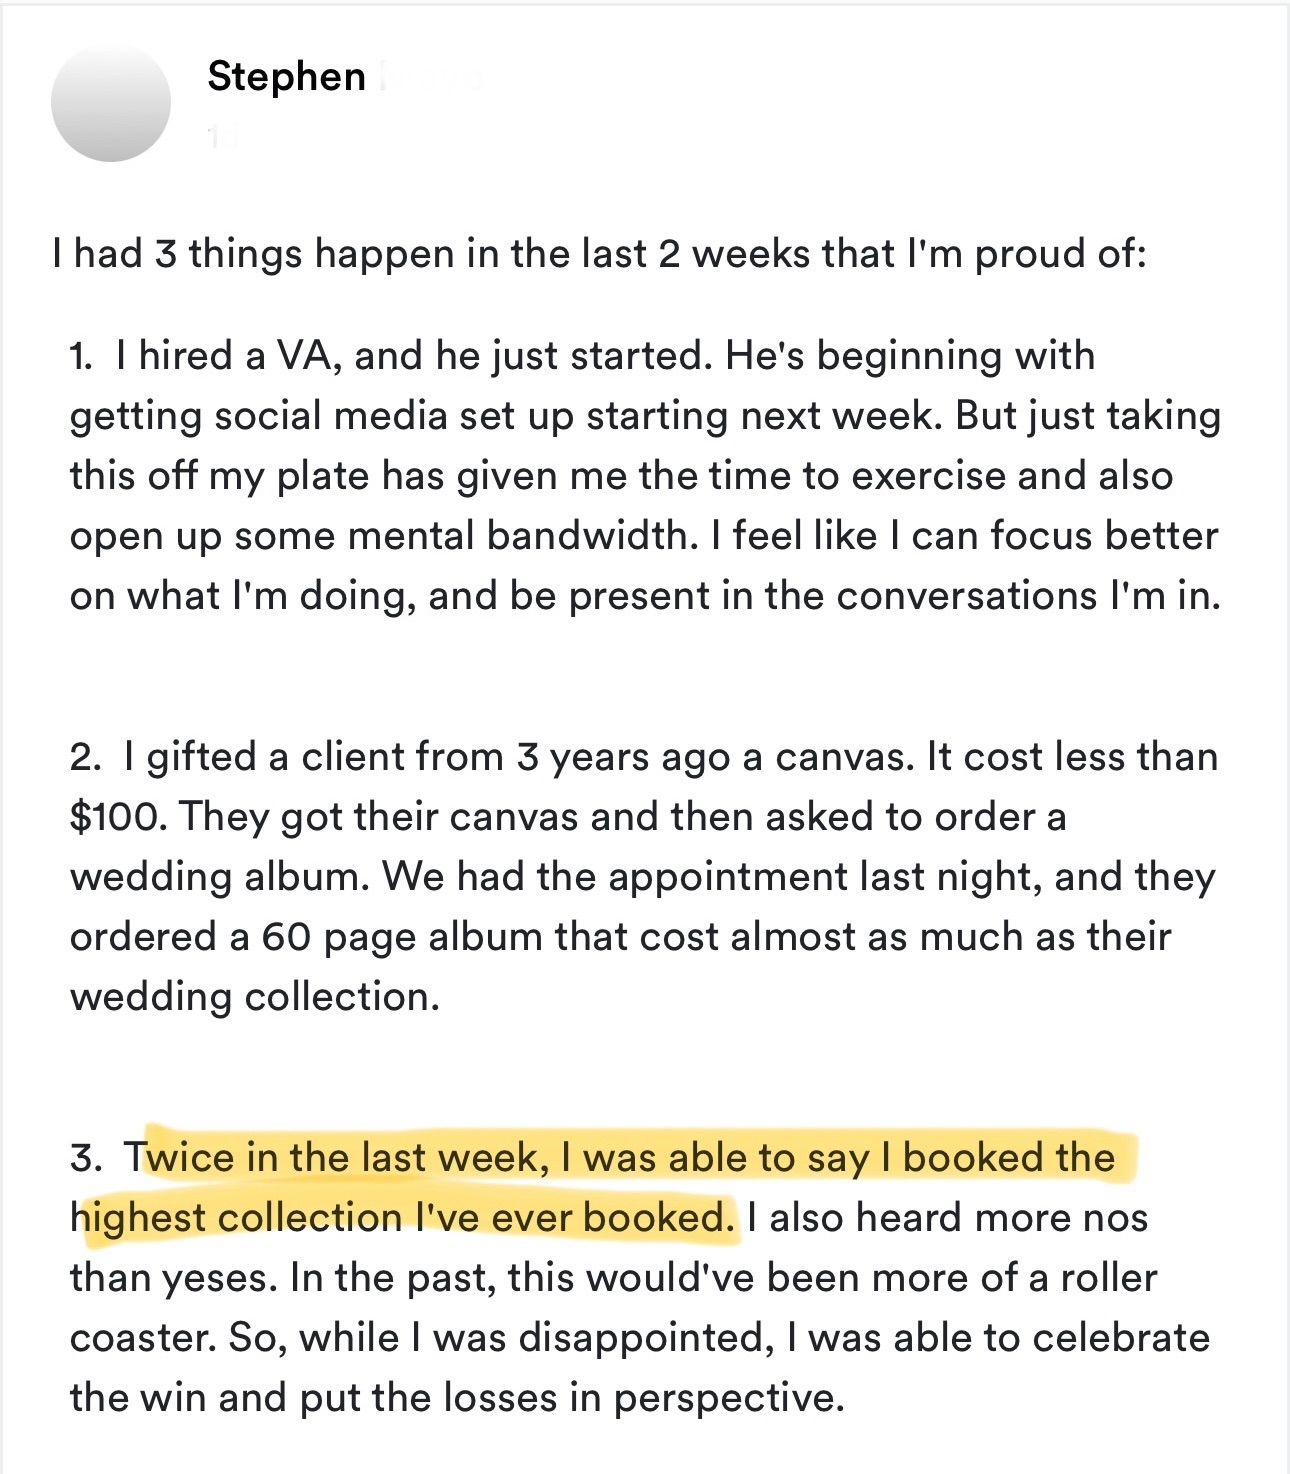Open the author name Stephen
The image size is (1290, 1474).
(x=286, y=77)
